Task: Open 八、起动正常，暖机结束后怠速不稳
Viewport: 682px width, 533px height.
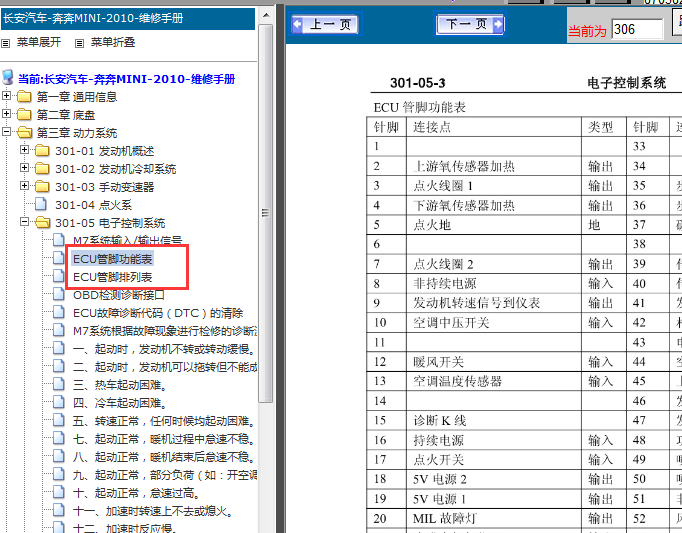Action: click(164, 458)
